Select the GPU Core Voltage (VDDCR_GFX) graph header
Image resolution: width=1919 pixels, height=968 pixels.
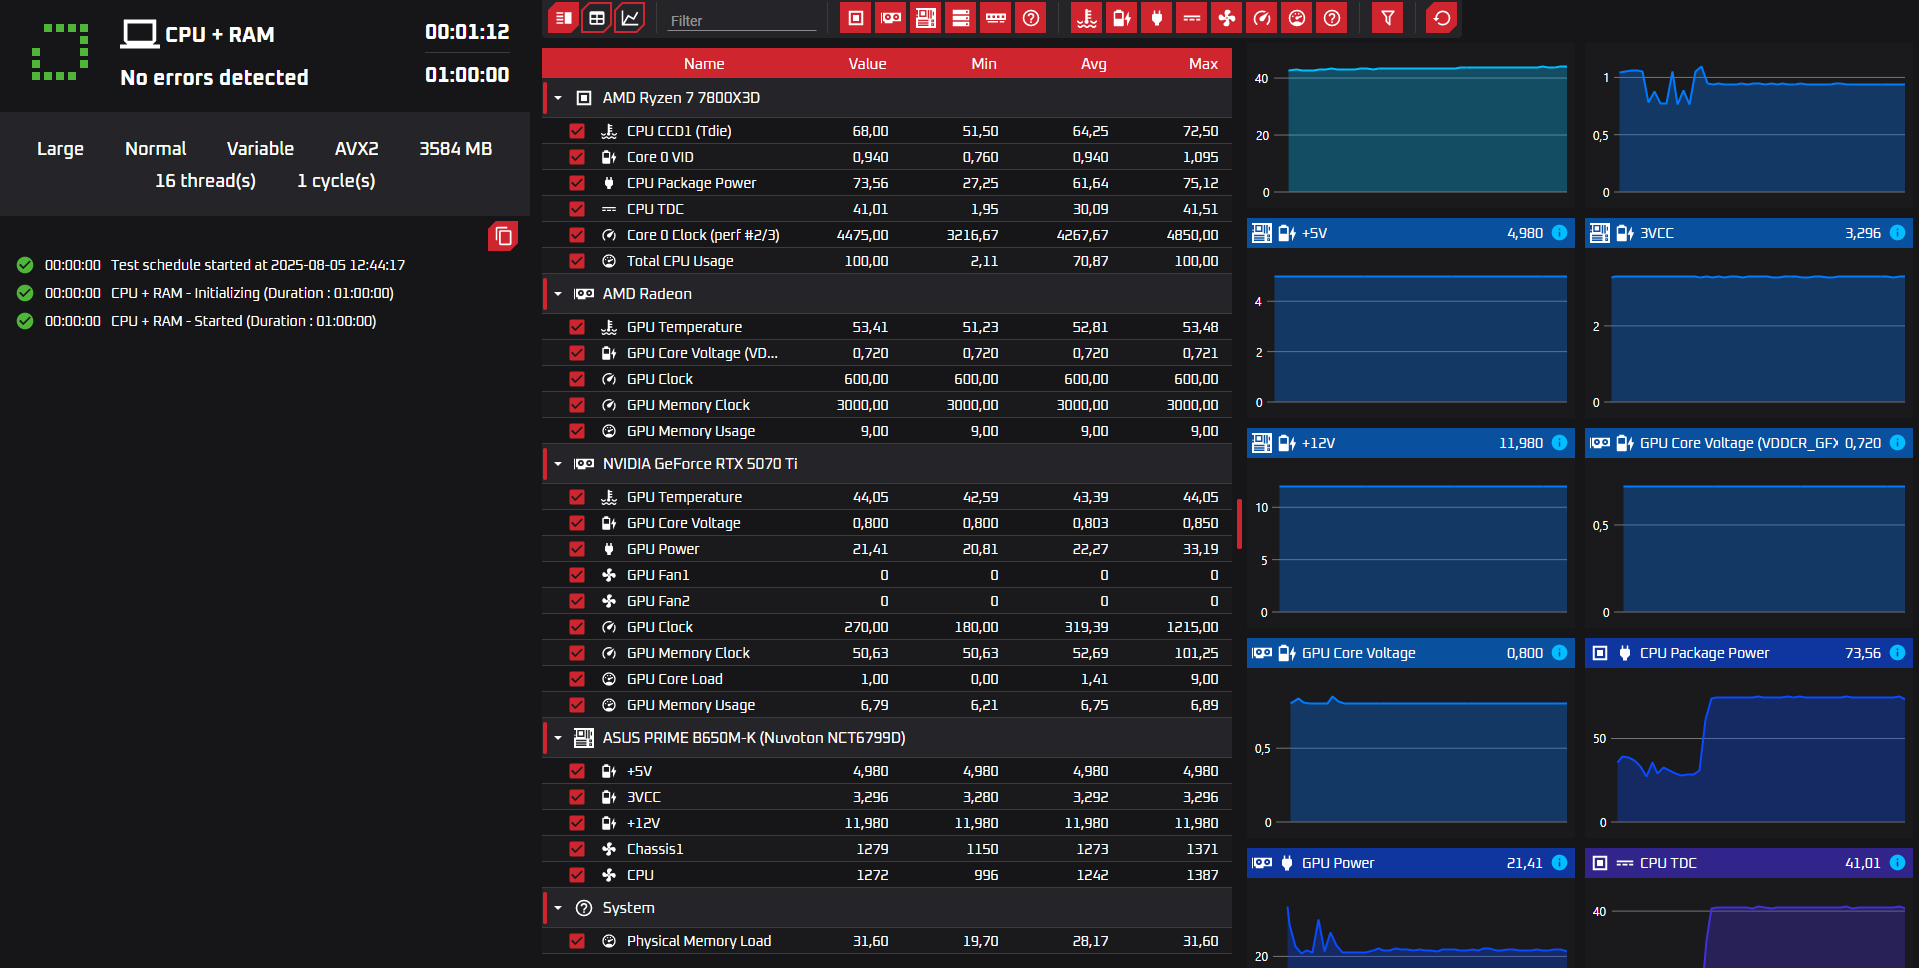[1749, 443]
